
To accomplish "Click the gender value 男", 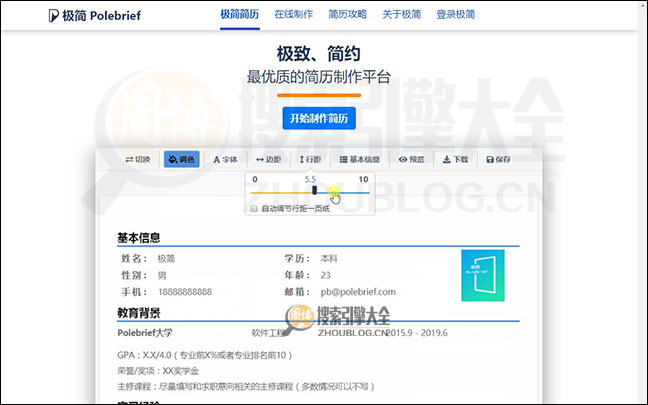I will click(x=162, y=275).
